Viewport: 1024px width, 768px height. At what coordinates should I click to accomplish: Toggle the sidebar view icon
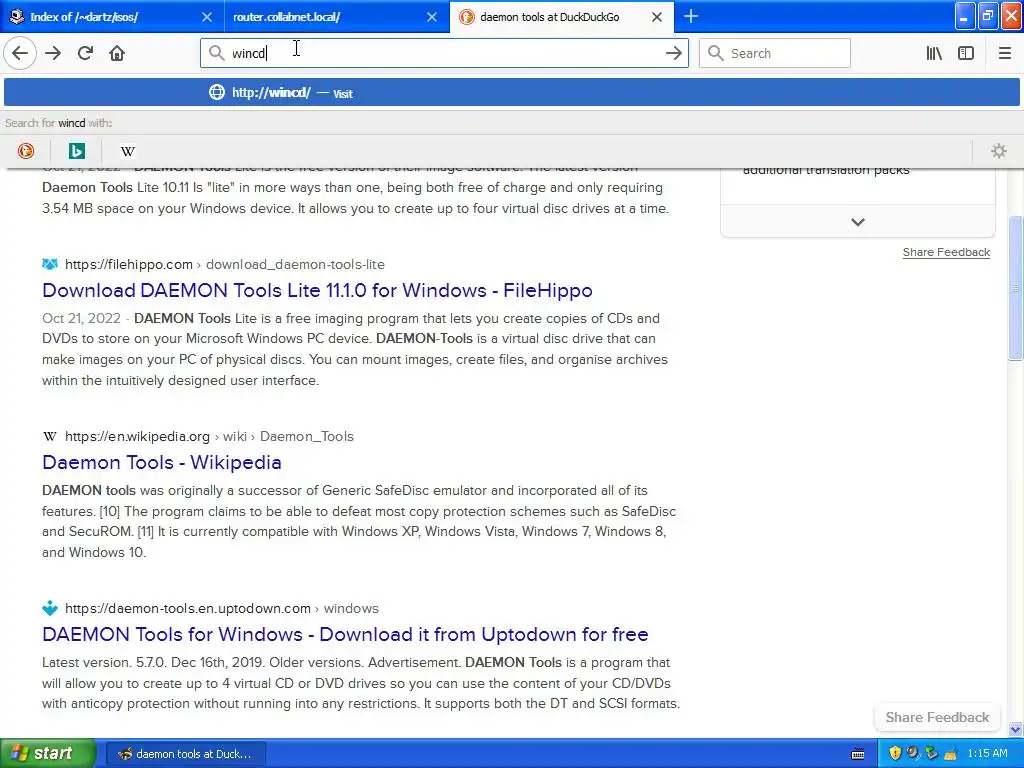tap(966, 53)
